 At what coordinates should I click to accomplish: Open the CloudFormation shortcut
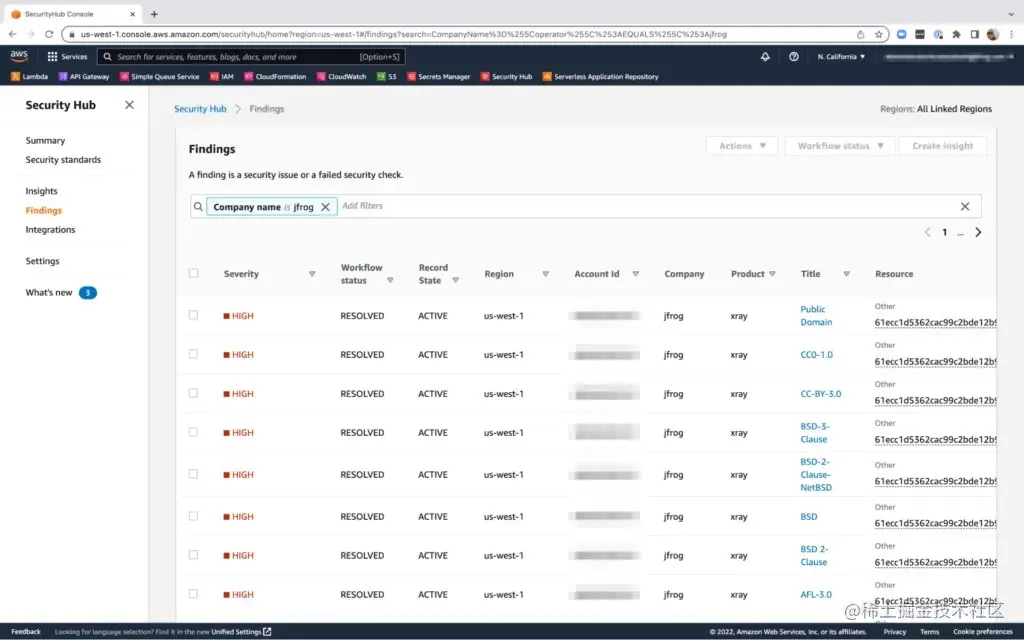click(275, 76)
